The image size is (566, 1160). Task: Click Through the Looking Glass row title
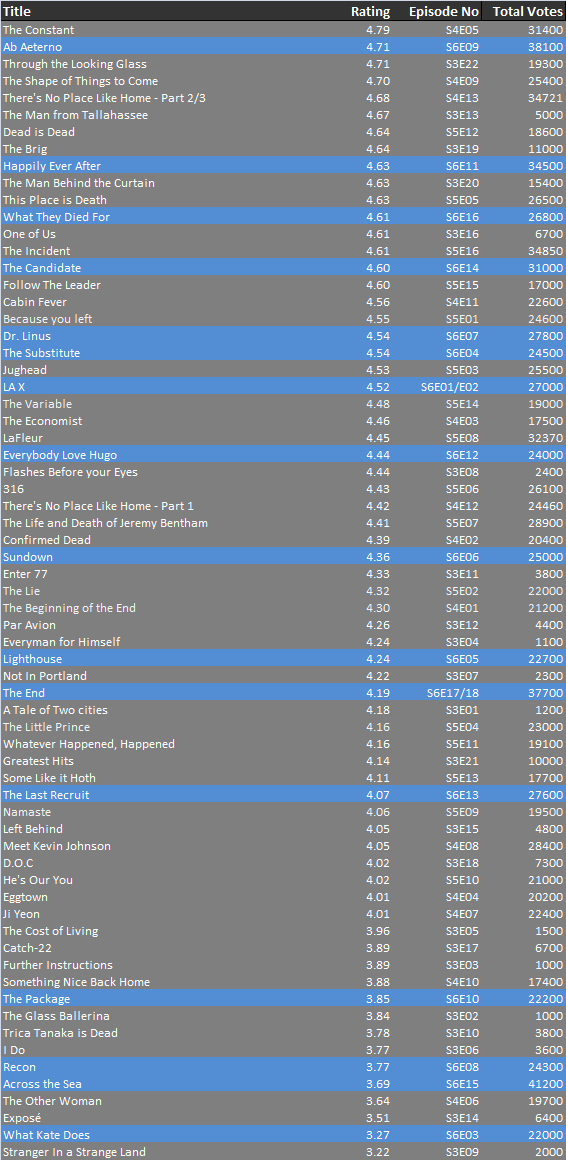tap(75, 64)
